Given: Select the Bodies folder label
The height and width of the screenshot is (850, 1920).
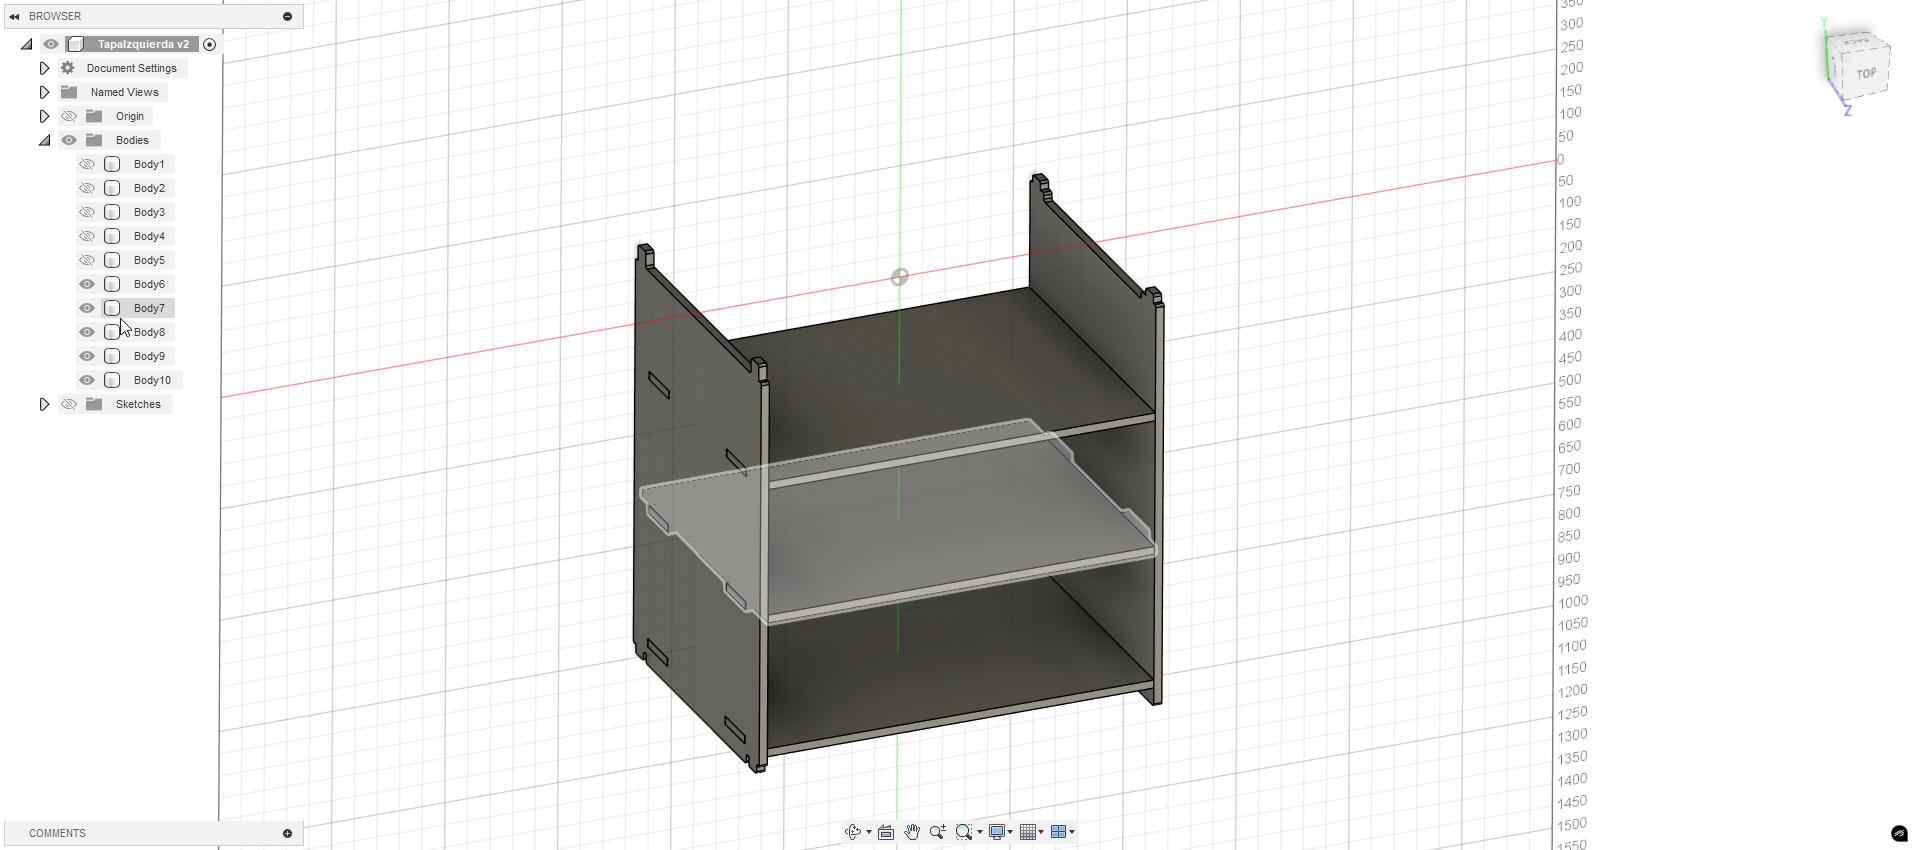Looking at the screenshot, I should click(132, 140).
